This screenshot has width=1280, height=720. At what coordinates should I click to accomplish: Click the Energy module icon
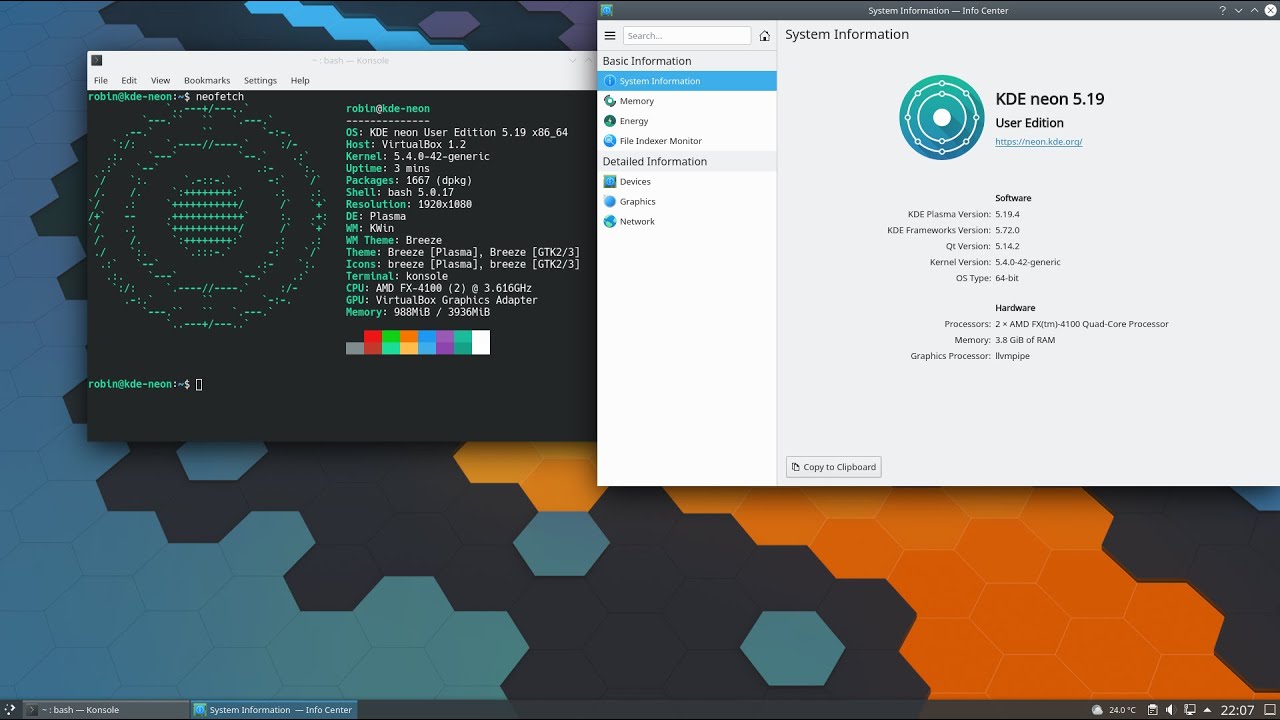[610, 121]
